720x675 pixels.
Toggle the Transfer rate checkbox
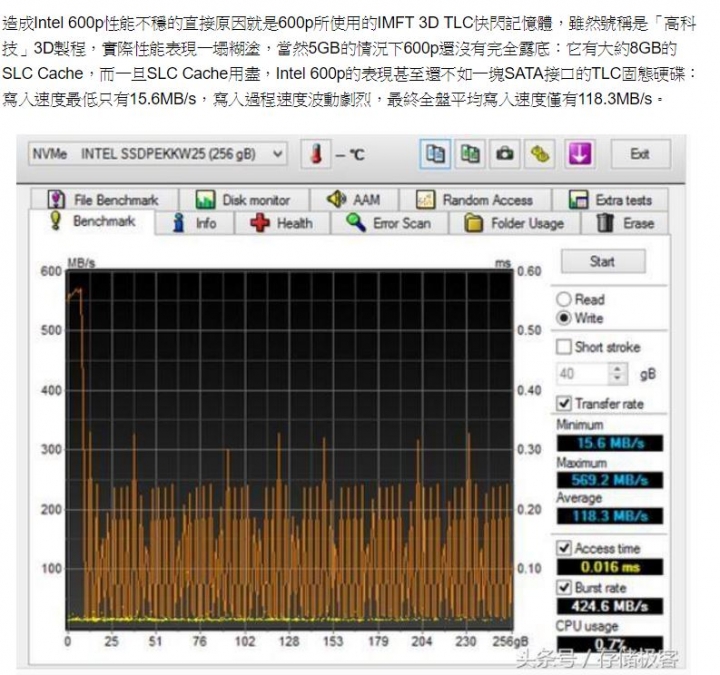(564, 404)
